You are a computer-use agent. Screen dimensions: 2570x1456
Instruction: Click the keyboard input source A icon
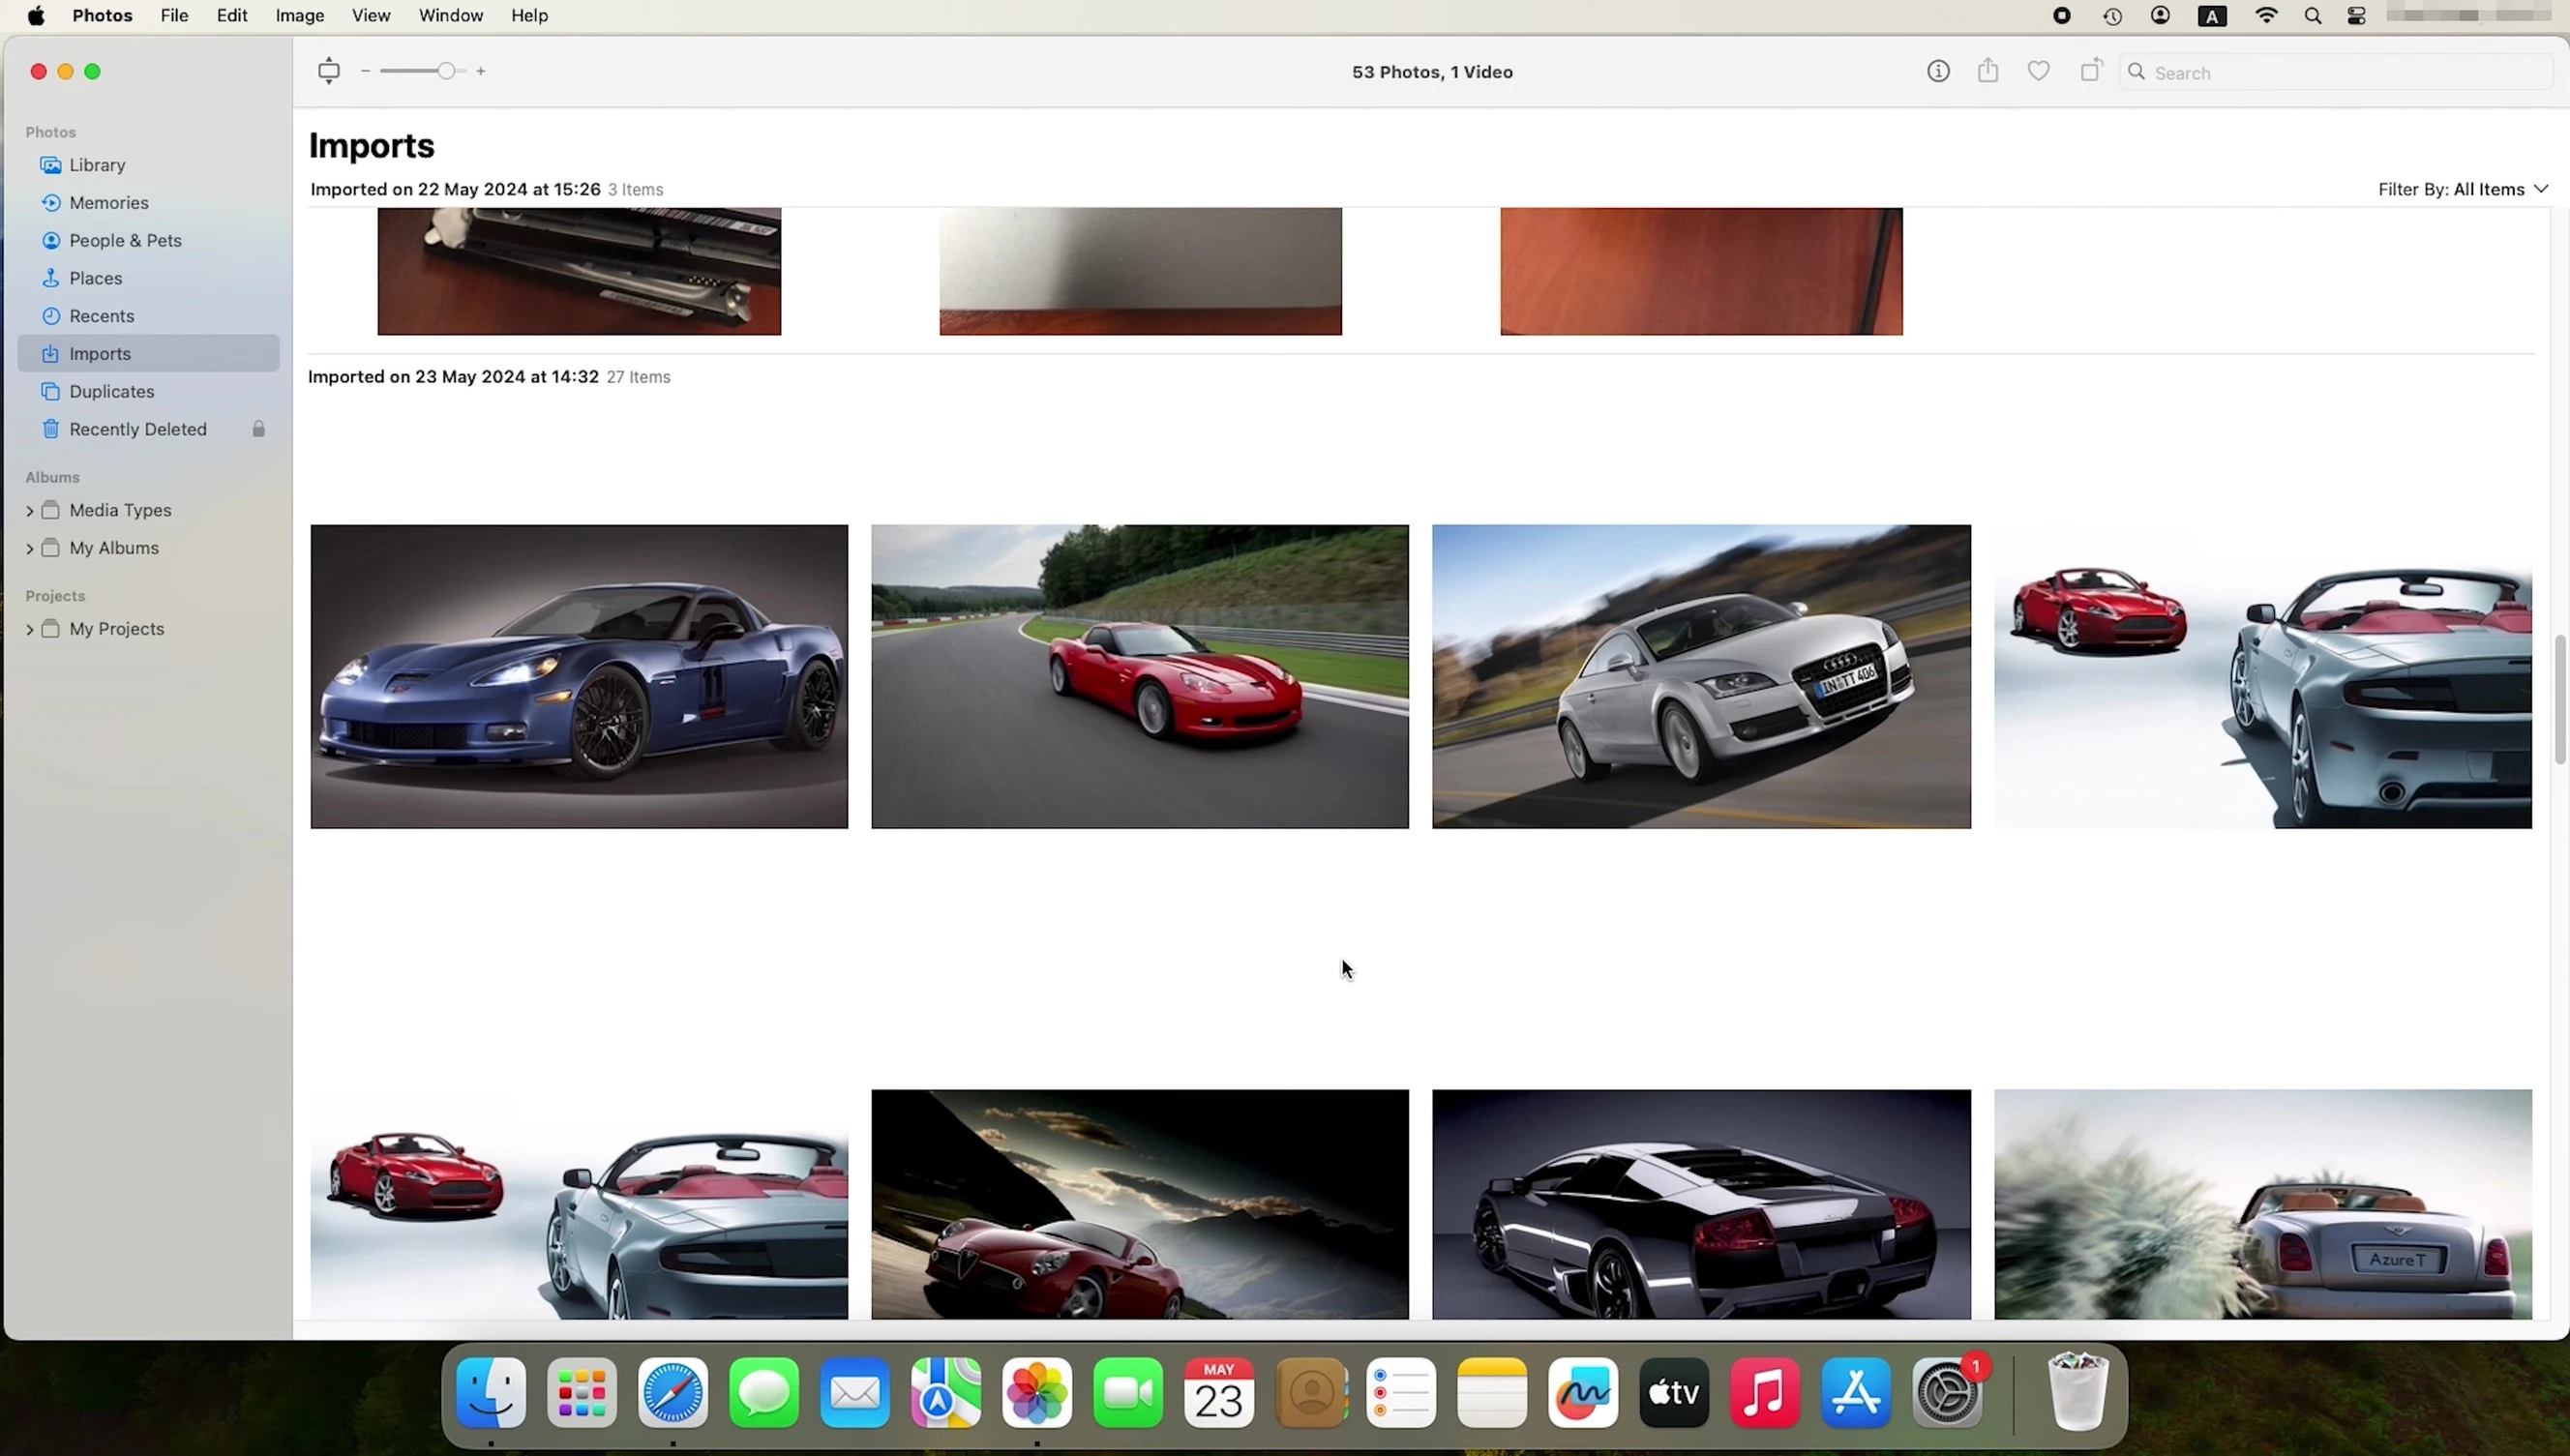[x=2212, y=15]
